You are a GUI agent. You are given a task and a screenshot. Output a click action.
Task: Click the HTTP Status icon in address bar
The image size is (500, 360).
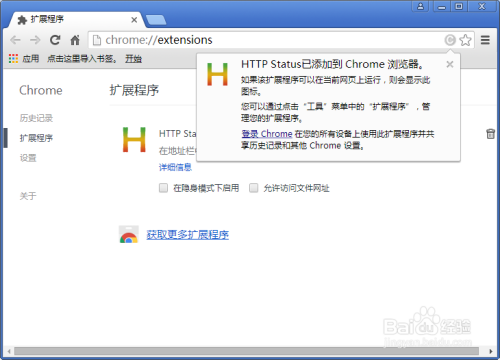pyautogui.click(x=450, y=40)
